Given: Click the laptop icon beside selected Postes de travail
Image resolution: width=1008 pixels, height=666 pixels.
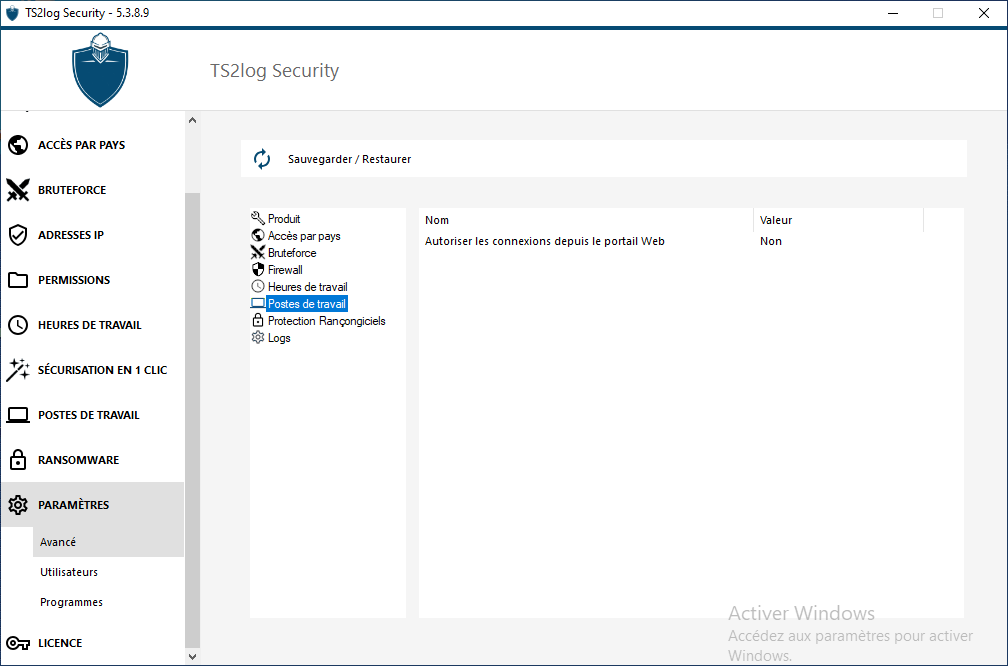Looking at the screenshot, I should point(258,303).
